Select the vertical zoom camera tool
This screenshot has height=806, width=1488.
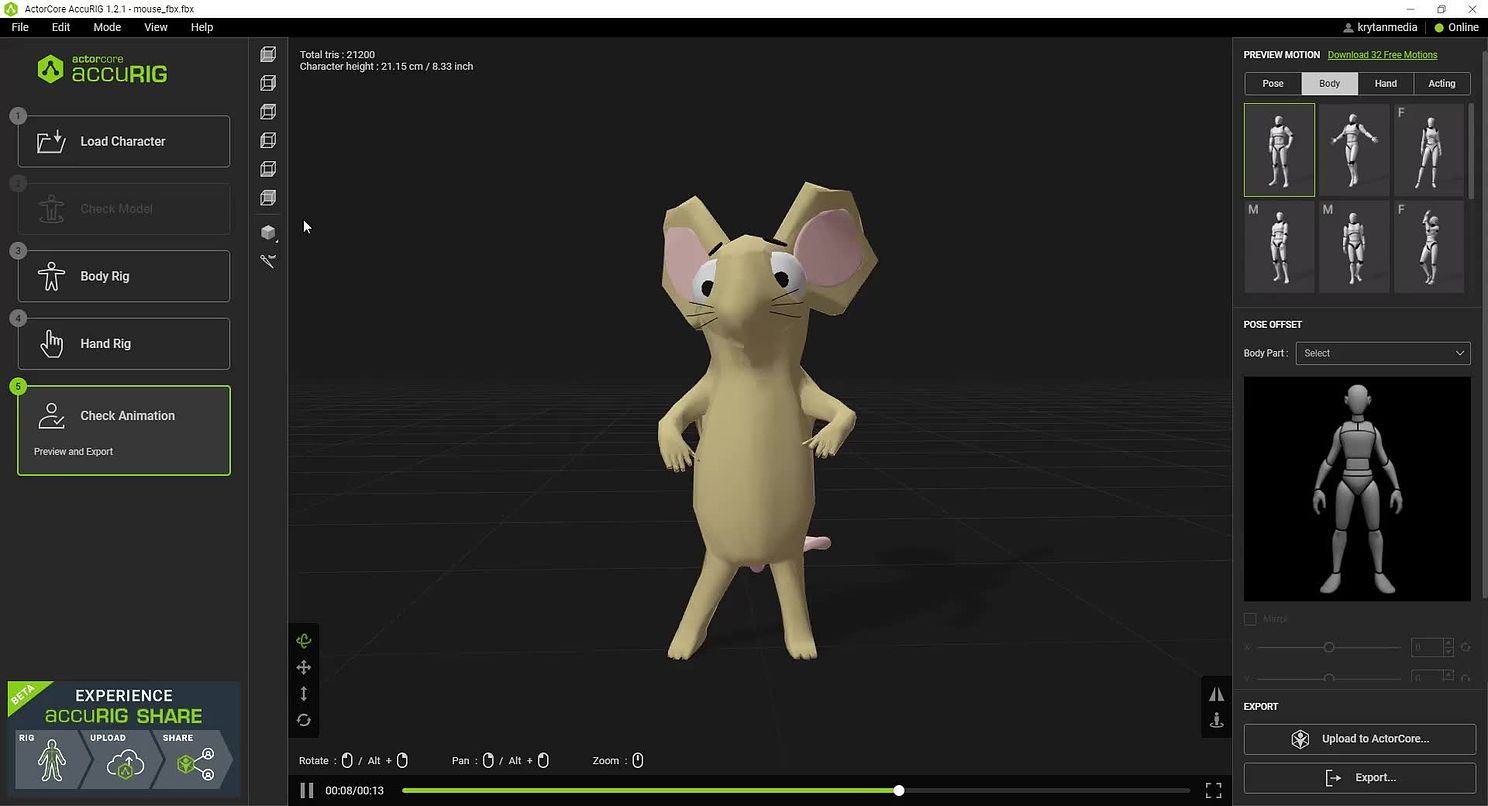pyautogui.click(x=304, y=693)
